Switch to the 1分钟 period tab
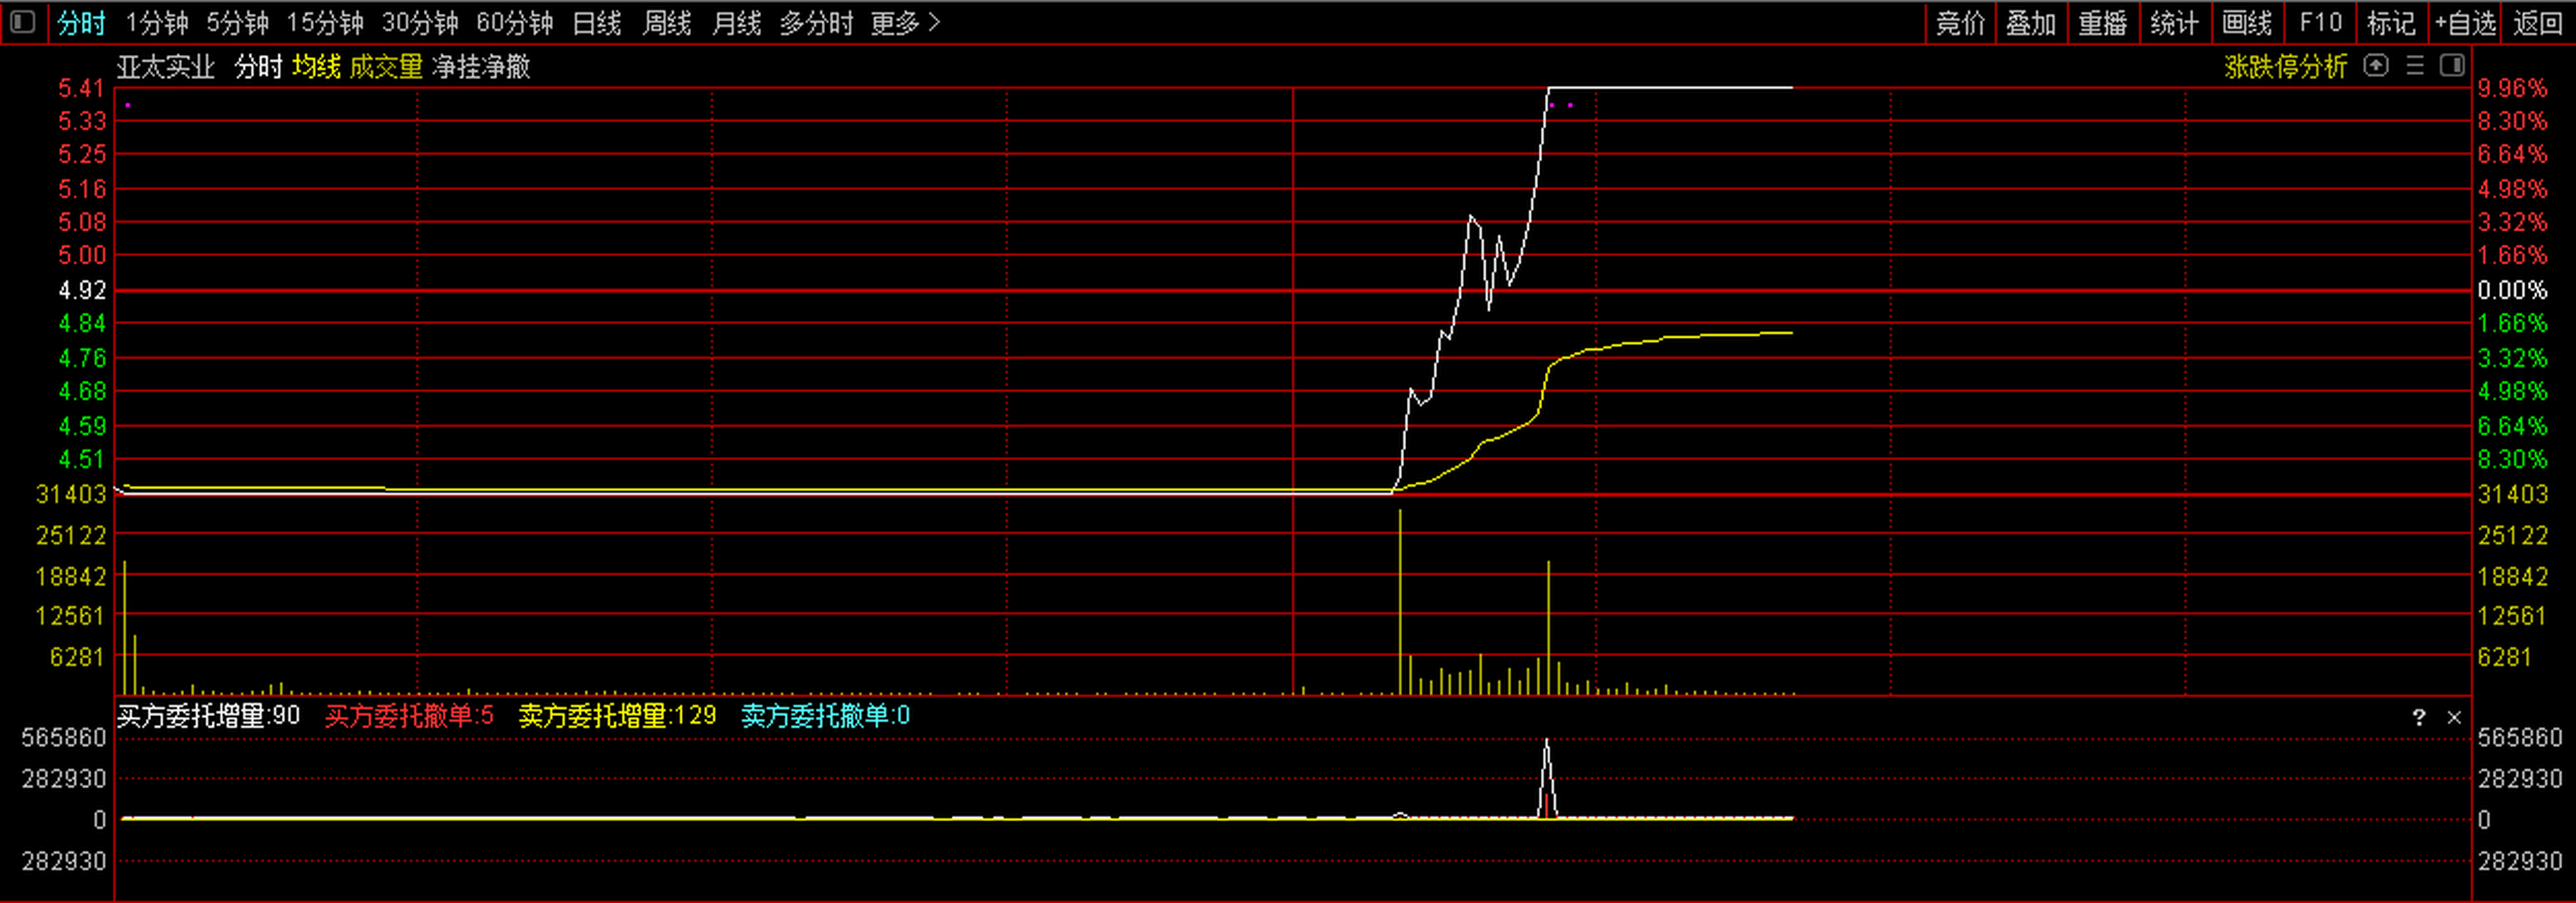This screenshot has width=2576, height=903. pos(157,23)
